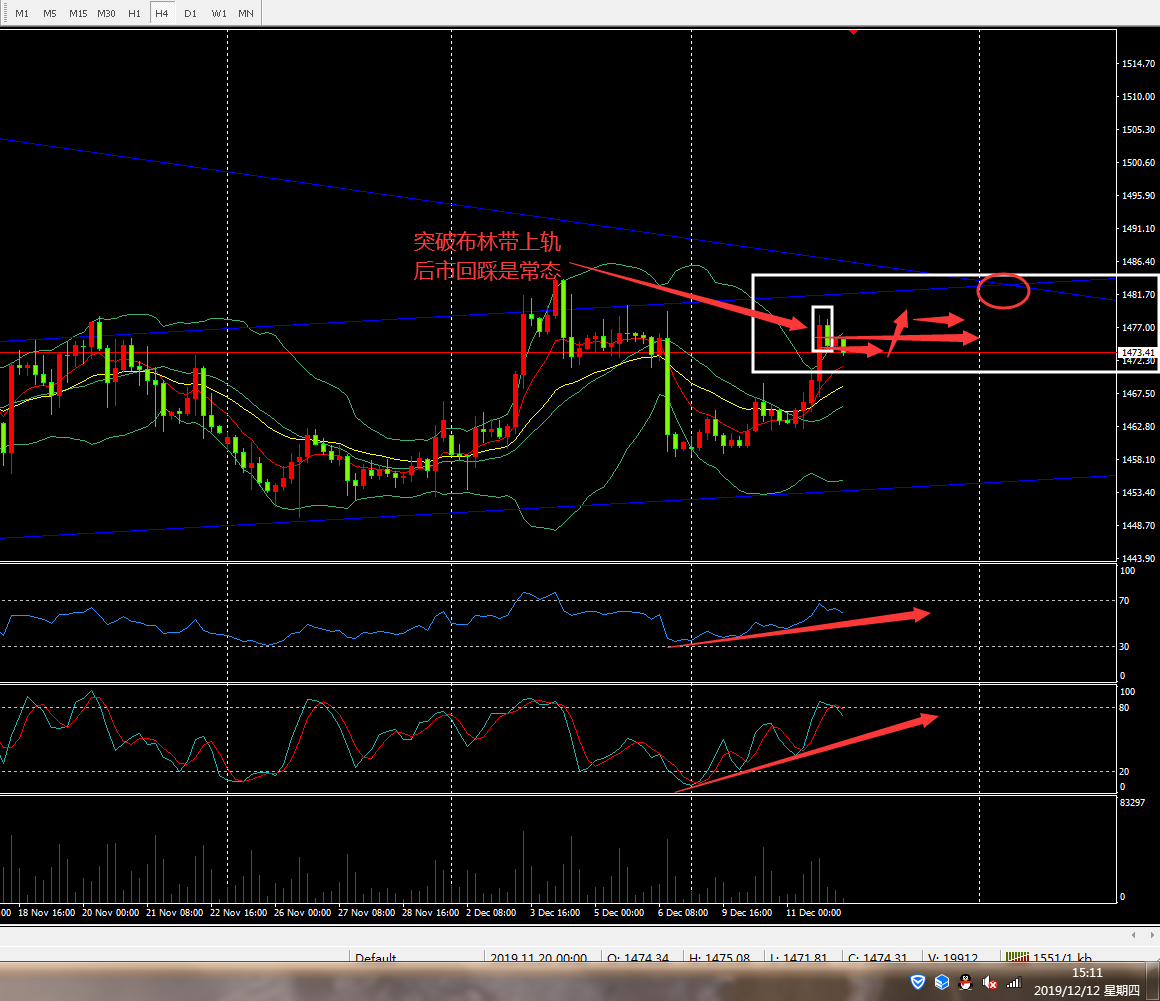The height and width of the screenshot is (1001, 1160).
Task: Select the active H4 timeframe button
Action: (162, 13)
